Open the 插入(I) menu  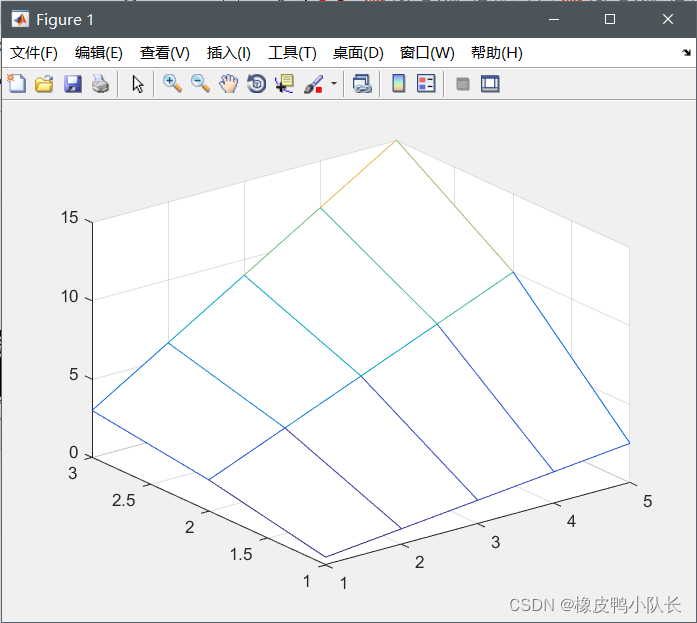coord(228,53)
